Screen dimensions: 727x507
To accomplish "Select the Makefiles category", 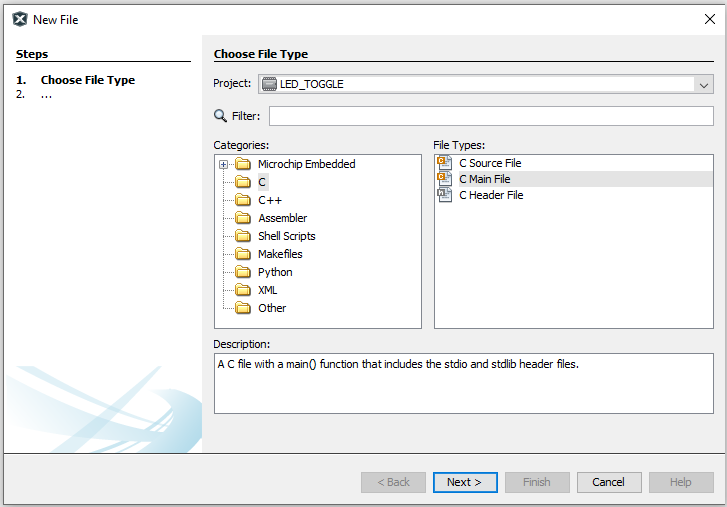I will (280, 254).
